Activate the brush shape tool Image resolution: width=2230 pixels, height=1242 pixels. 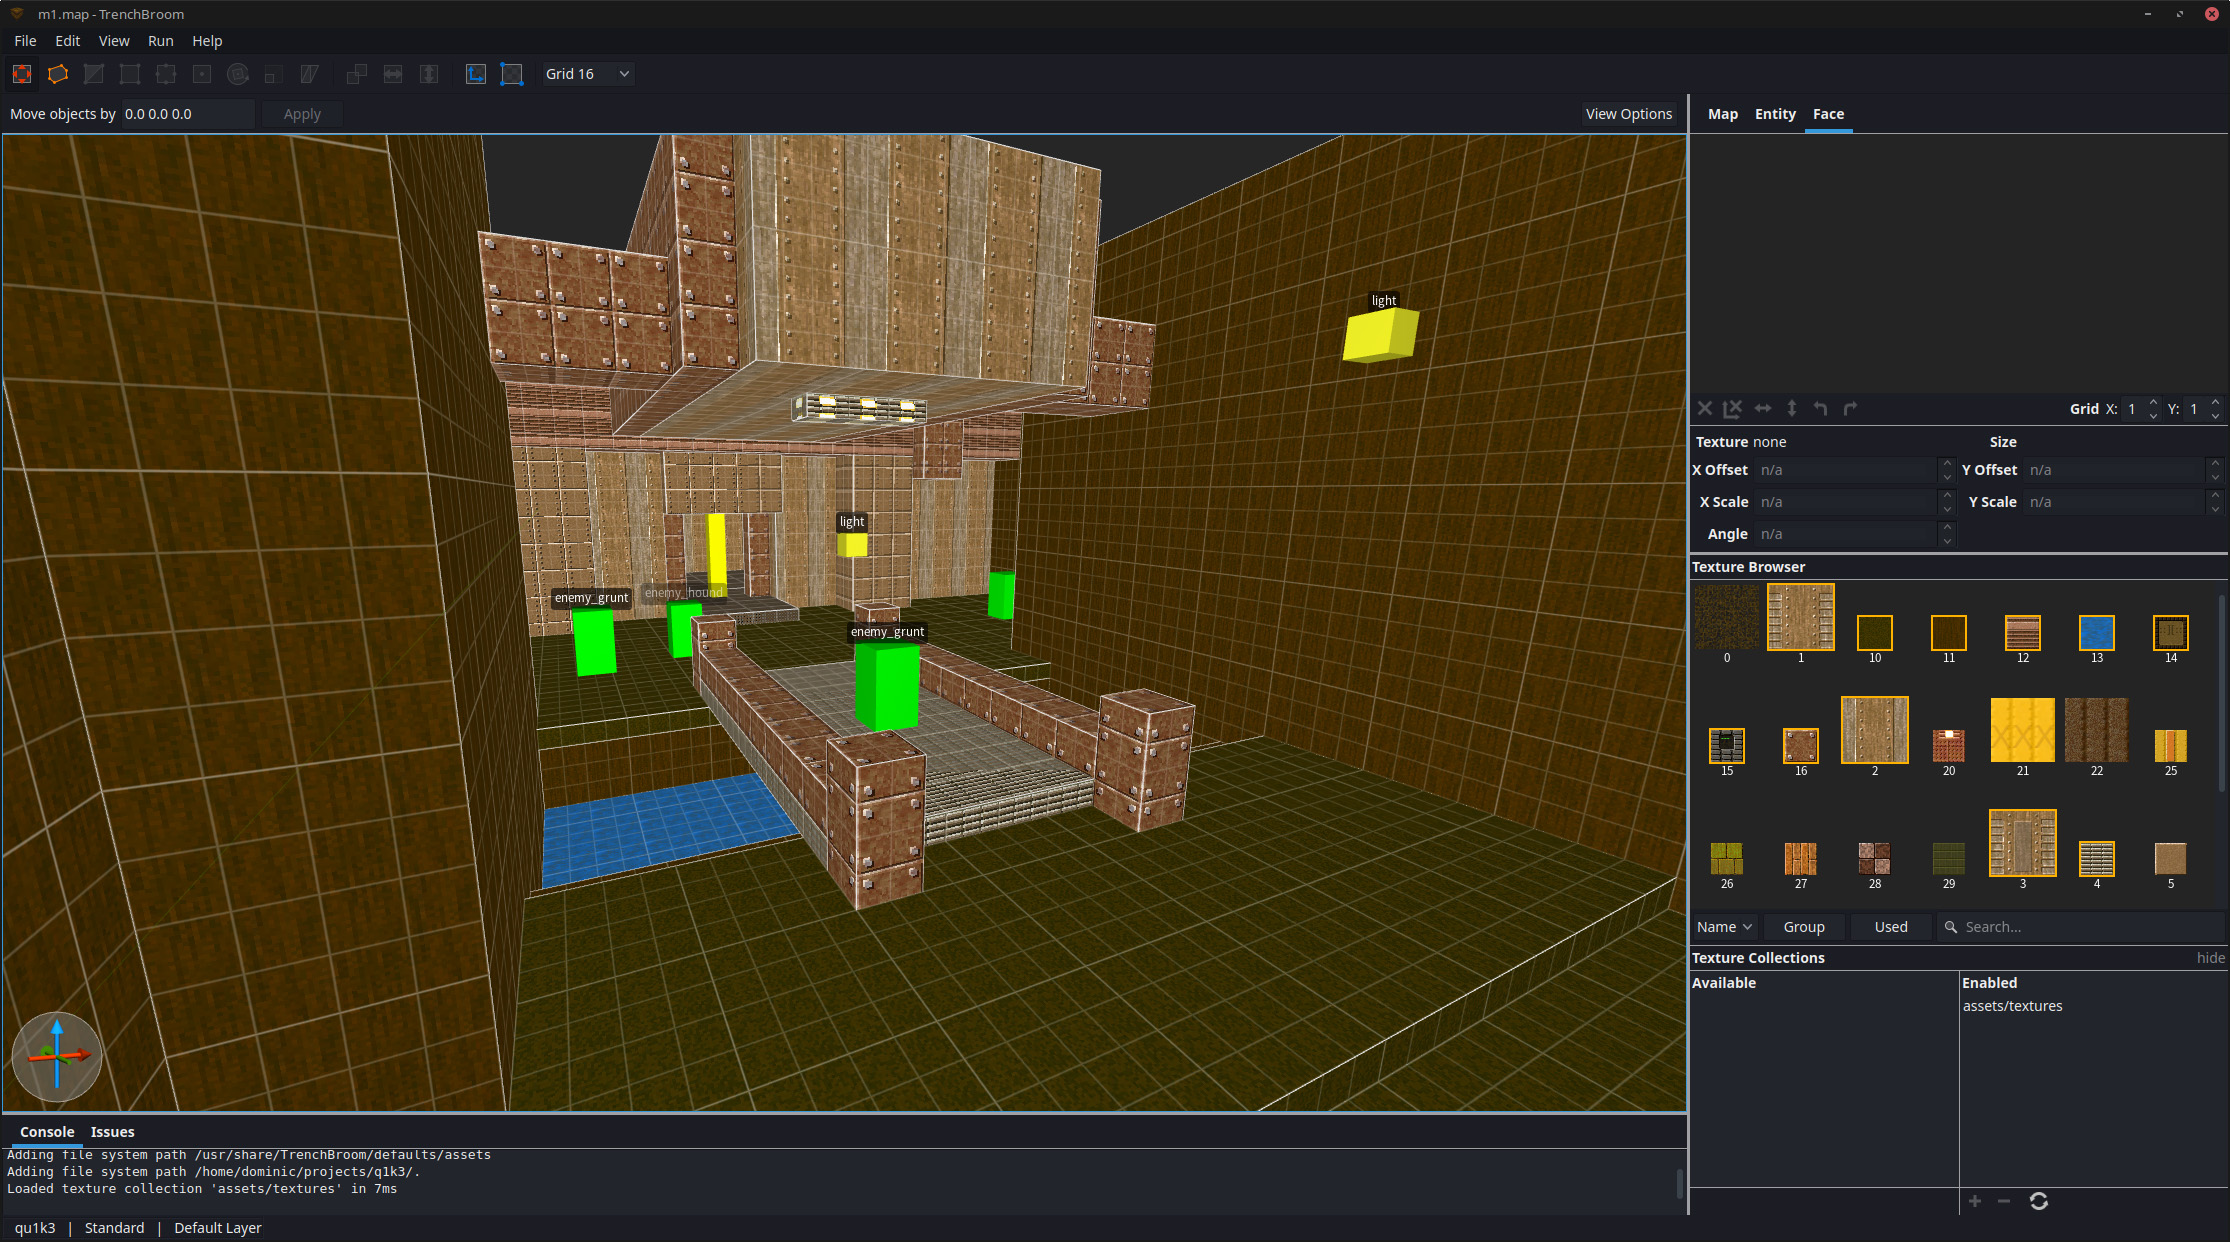coord(57,74)
